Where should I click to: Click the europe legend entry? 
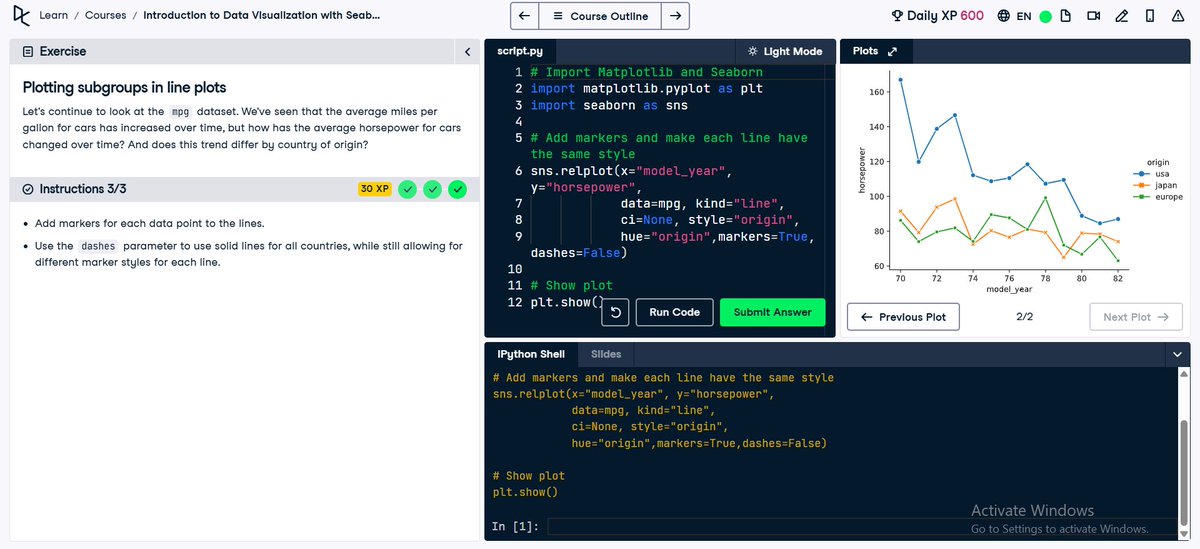tap(1158, 197)
